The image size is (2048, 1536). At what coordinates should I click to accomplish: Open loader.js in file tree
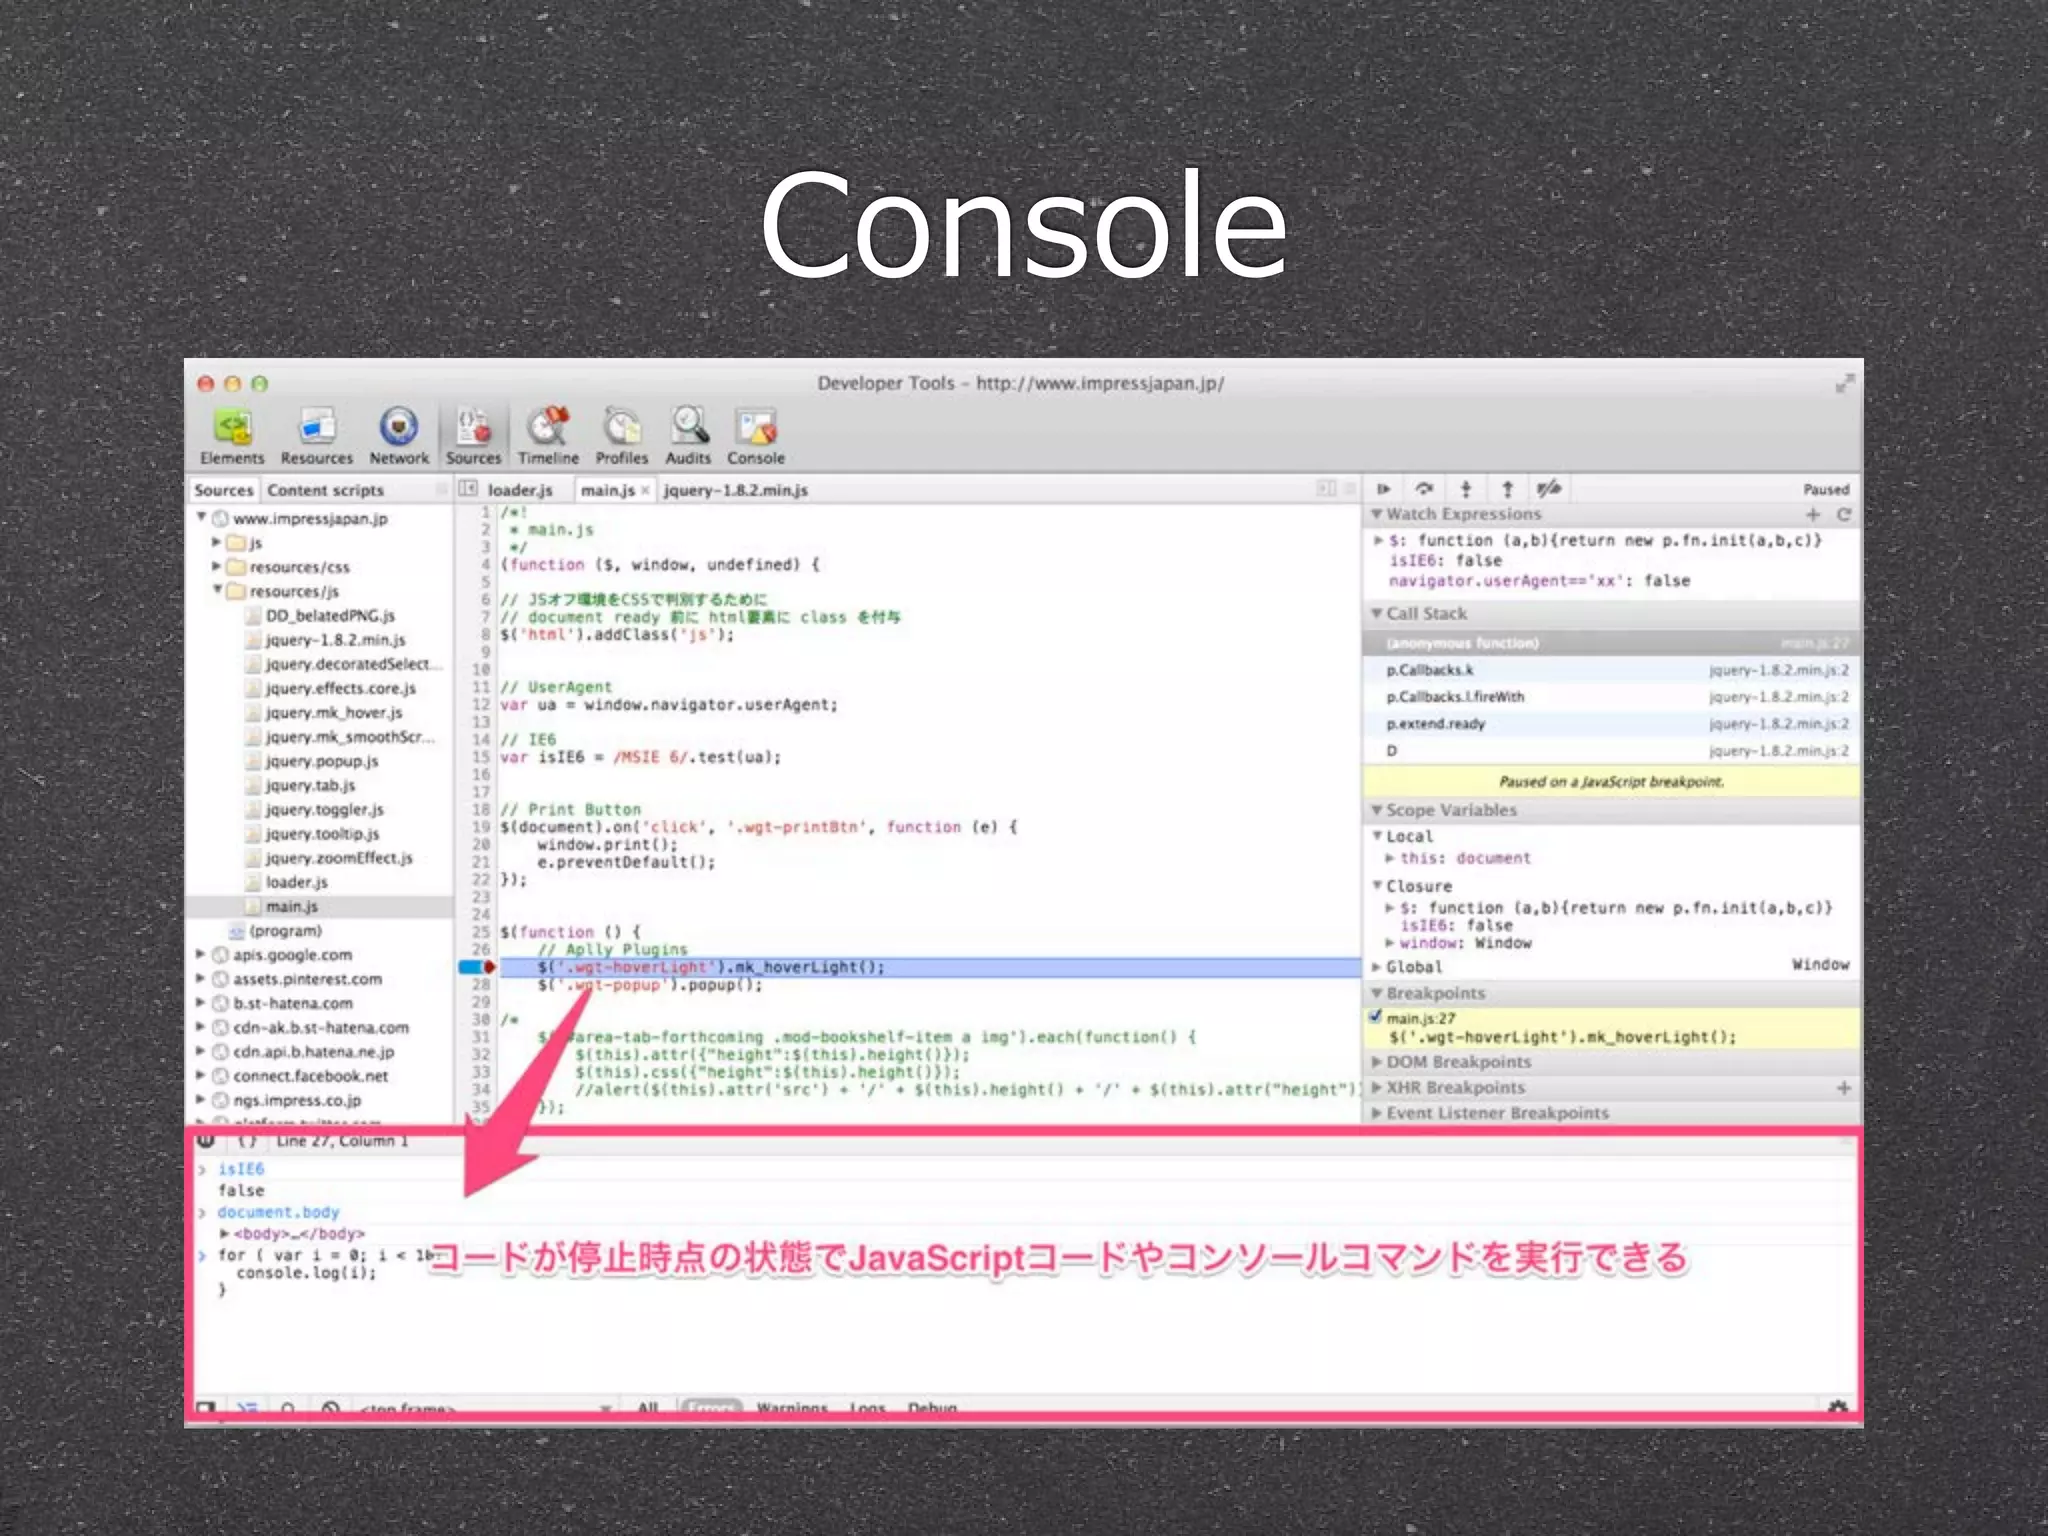(296, 882)
